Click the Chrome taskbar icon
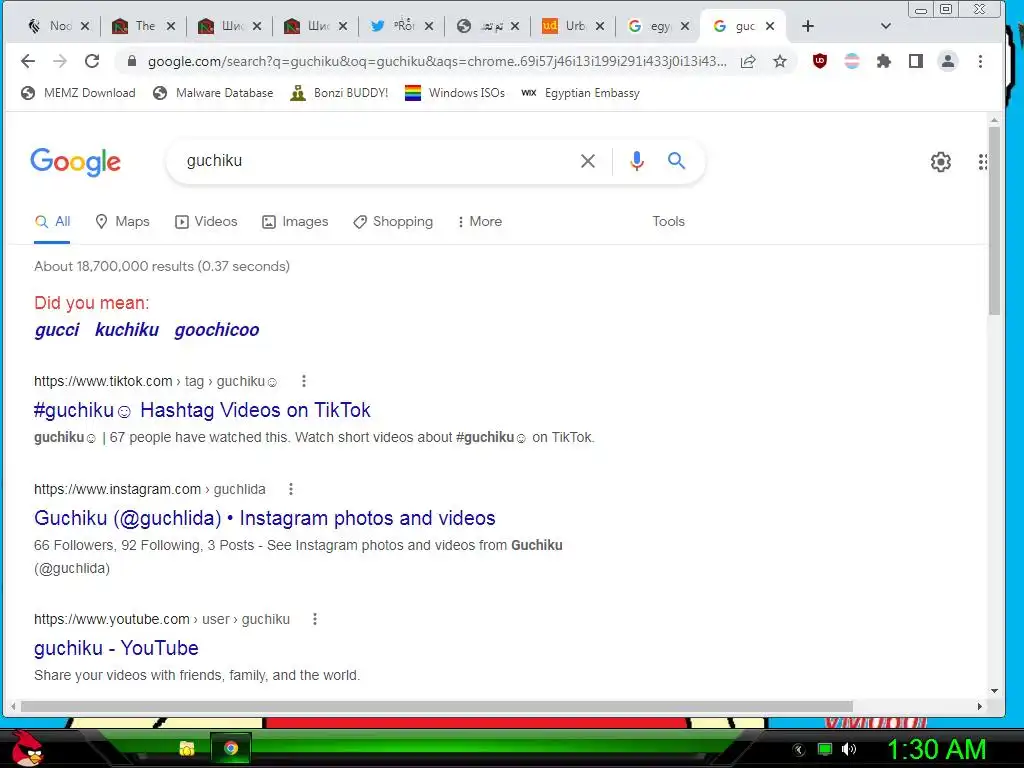Image resolution: width=1024 pixels, height=768 pixels. (x=231, y=748)
